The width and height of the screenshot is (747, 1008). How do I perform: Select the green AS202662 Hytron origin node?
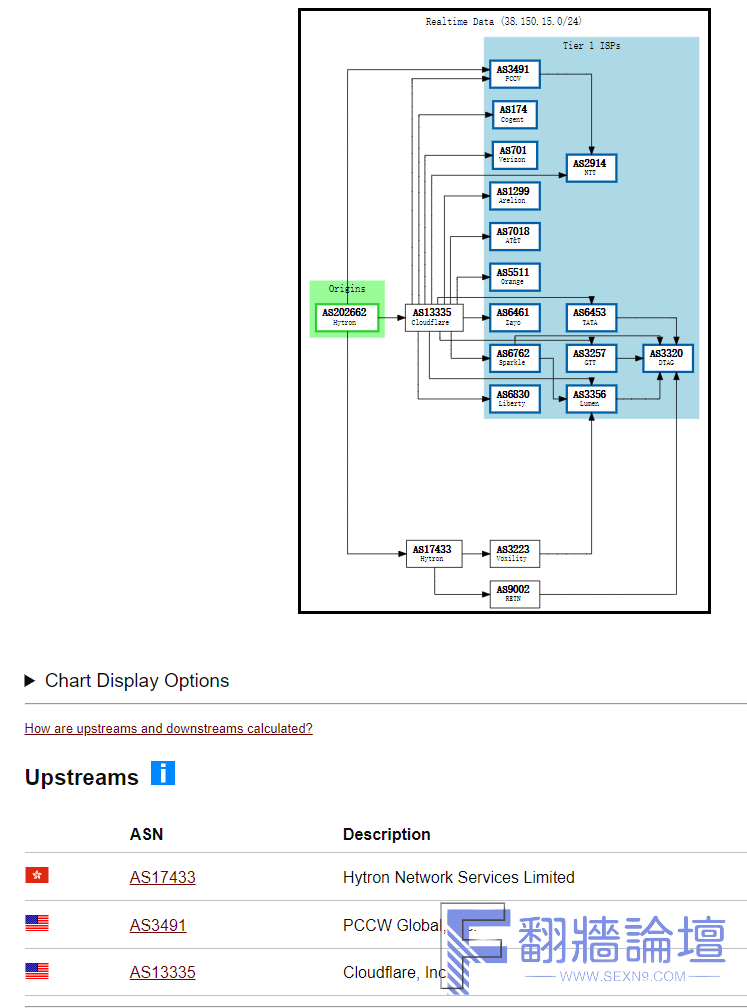[x=346, y=317]
